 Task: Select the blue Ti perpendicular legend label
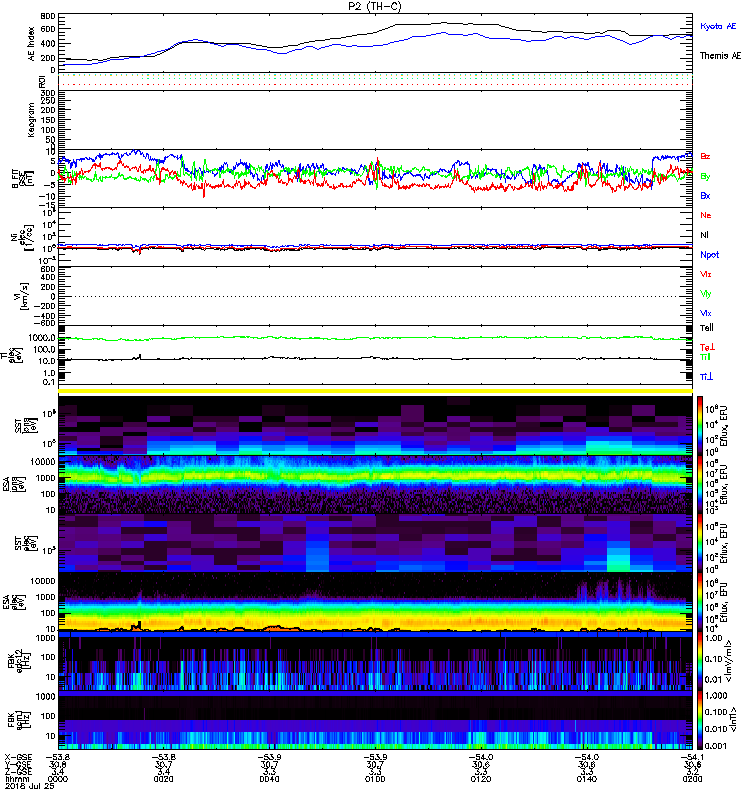(706, 377)
